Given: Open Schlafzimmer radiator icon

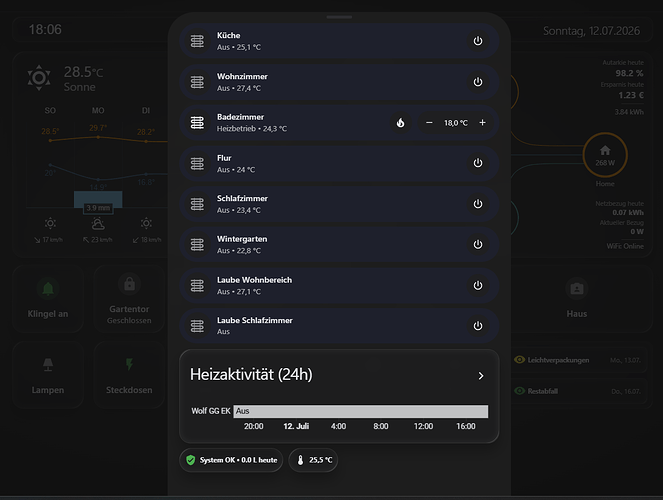Looking at the screenshot, I should [197, 204].
